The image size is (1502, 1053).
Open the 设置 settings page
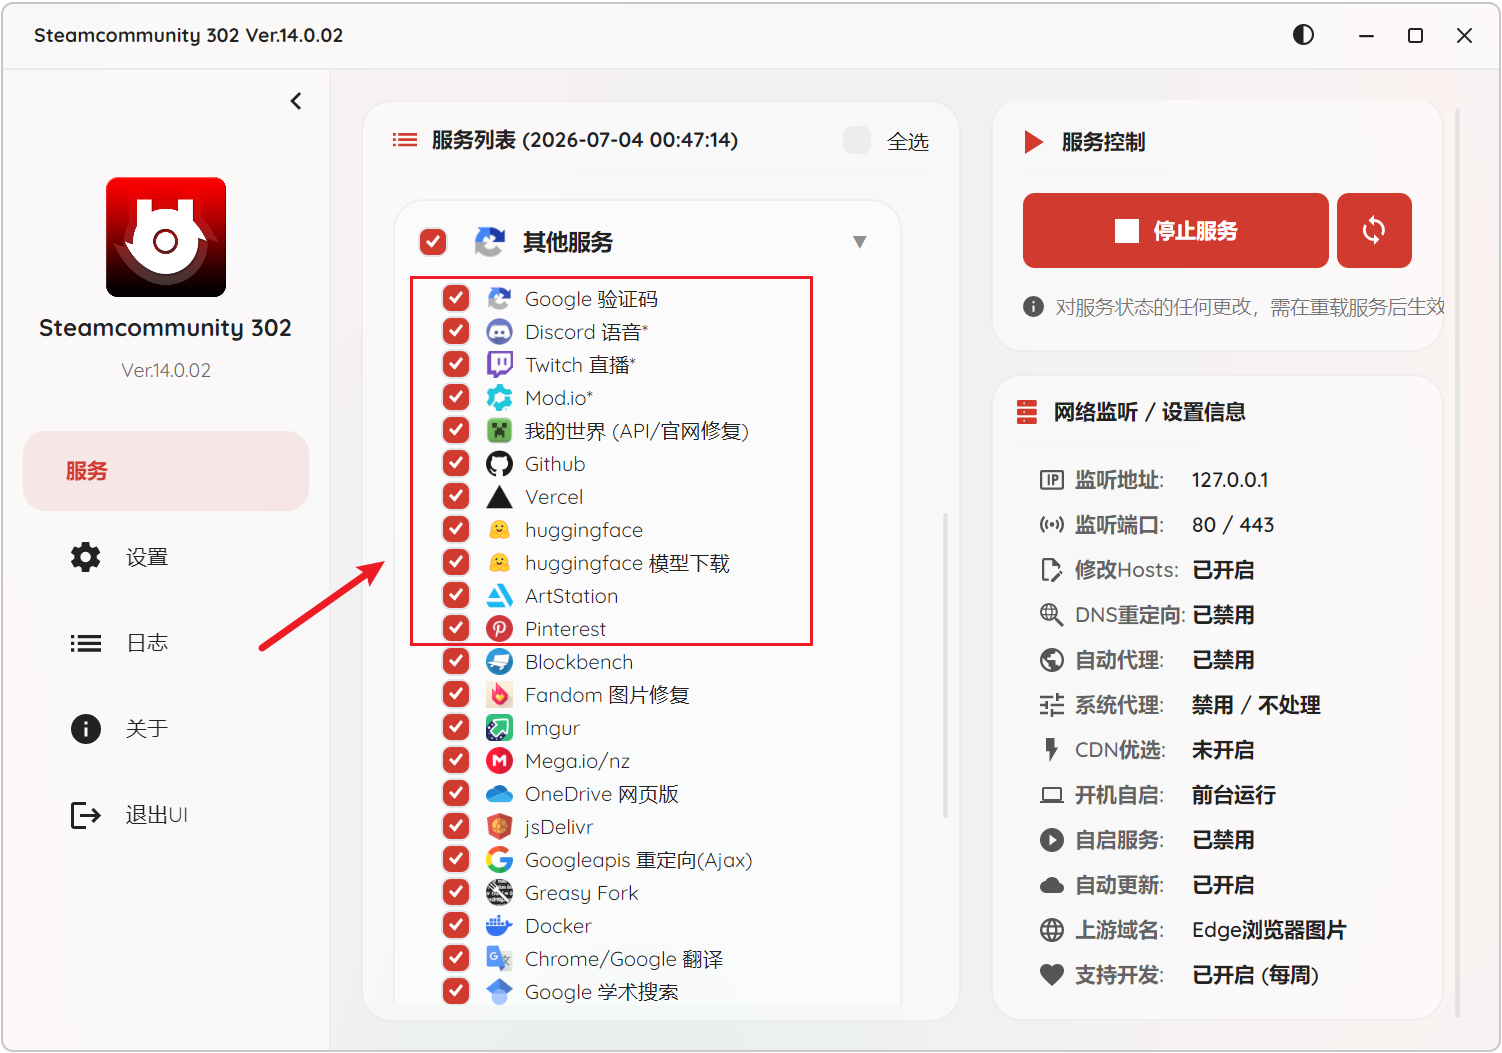166,557
